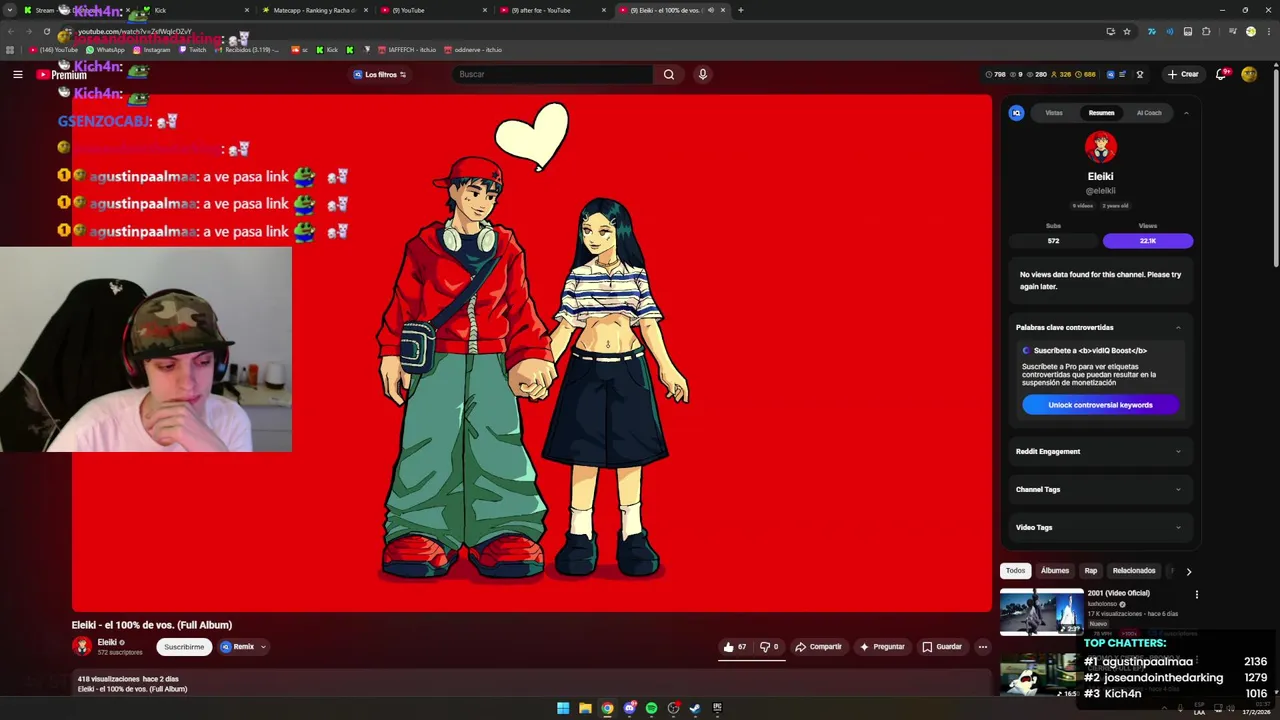The height and width of the screenshot is (720, 1280).
Task: Reload the page in the browser
Action: pyautogui.click(x=46, y=31)
